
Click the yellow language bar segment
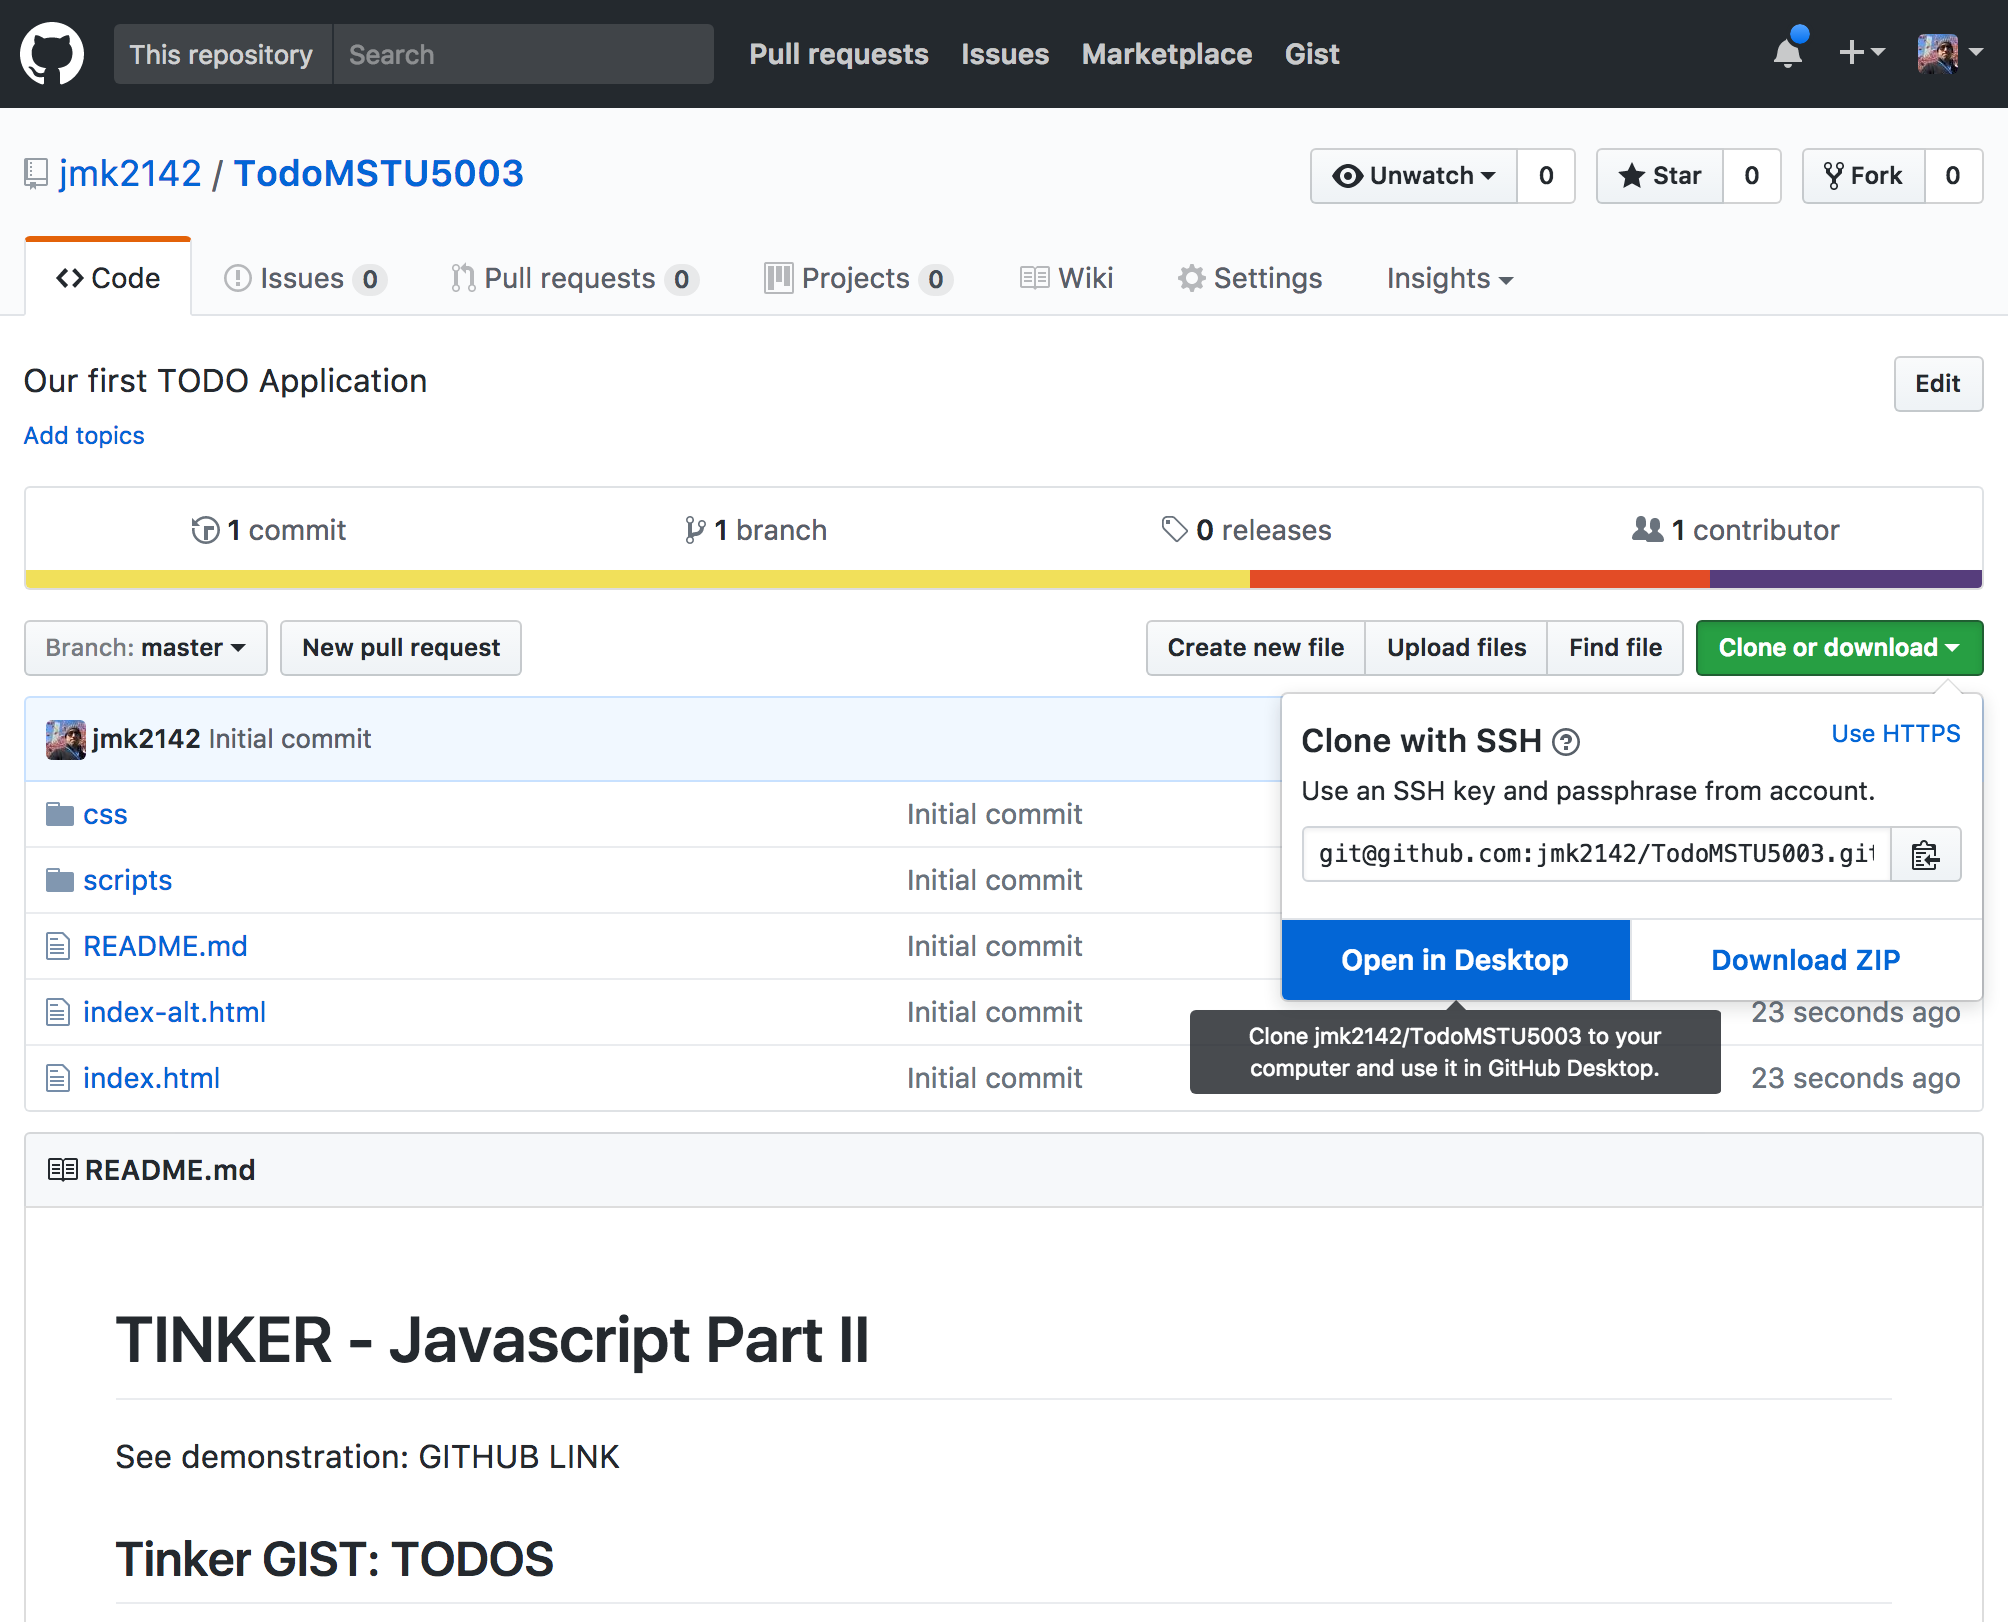coord(637,579)
